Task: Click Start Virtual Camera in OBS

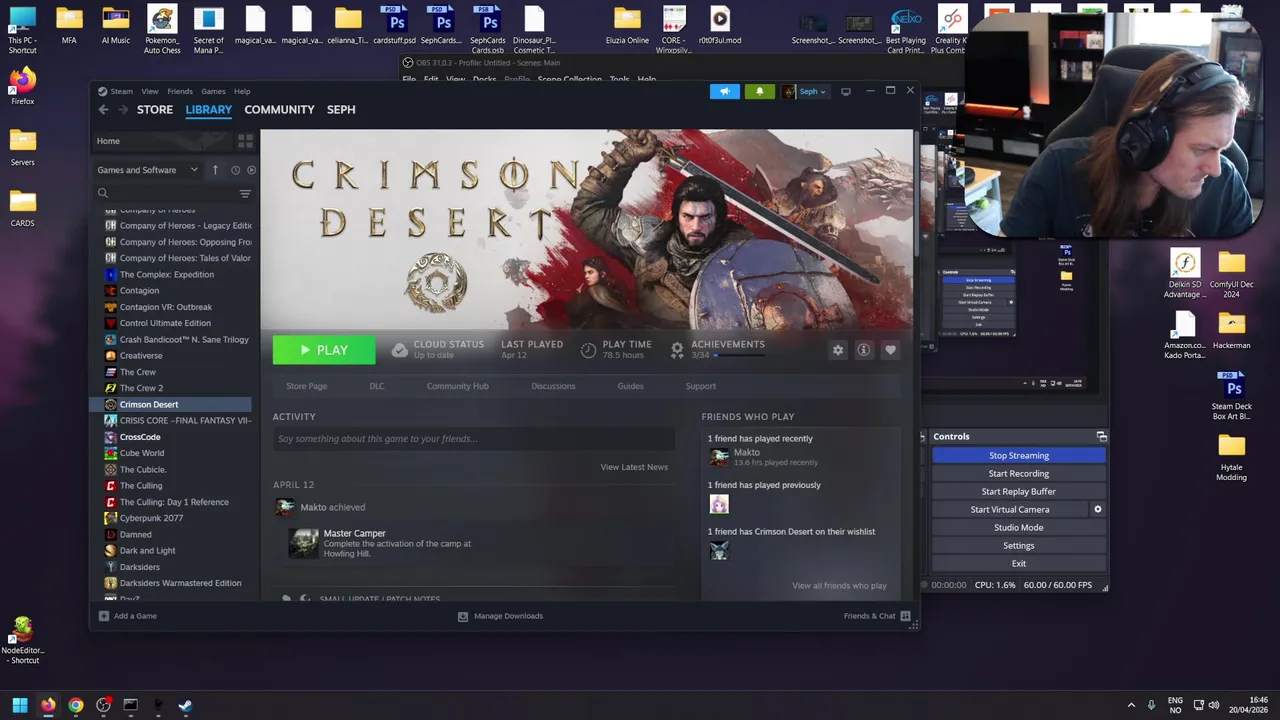Action: [x=1010, y=510]
